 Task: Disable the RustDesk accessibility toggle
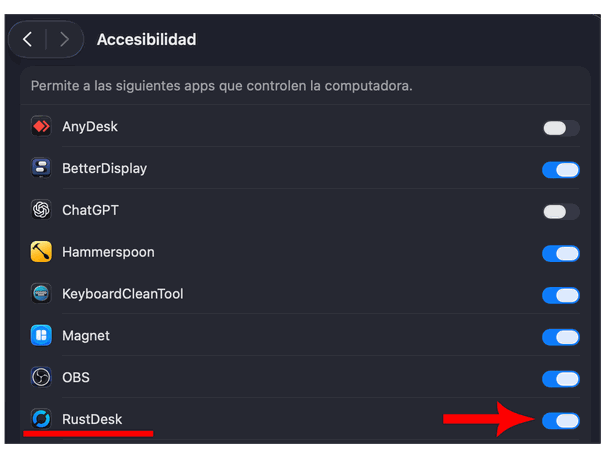click(561, 420)
